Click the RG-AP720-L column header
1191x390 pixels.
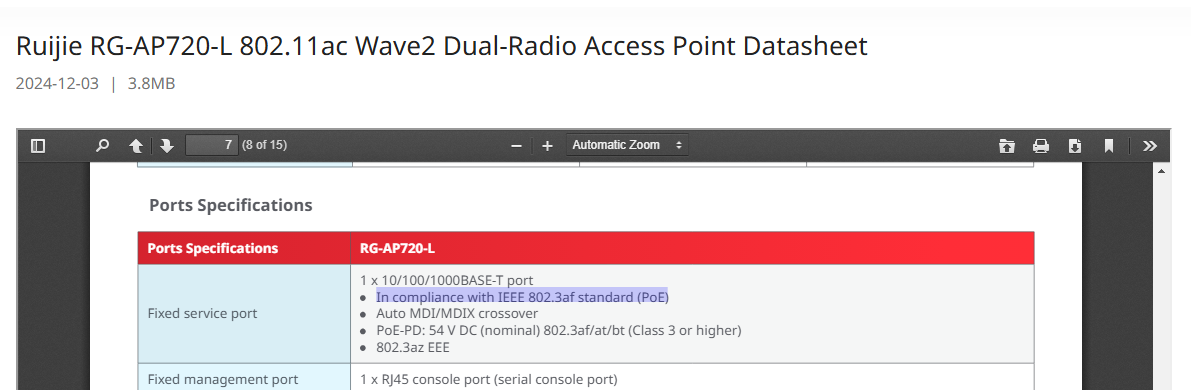pos(397,249)
